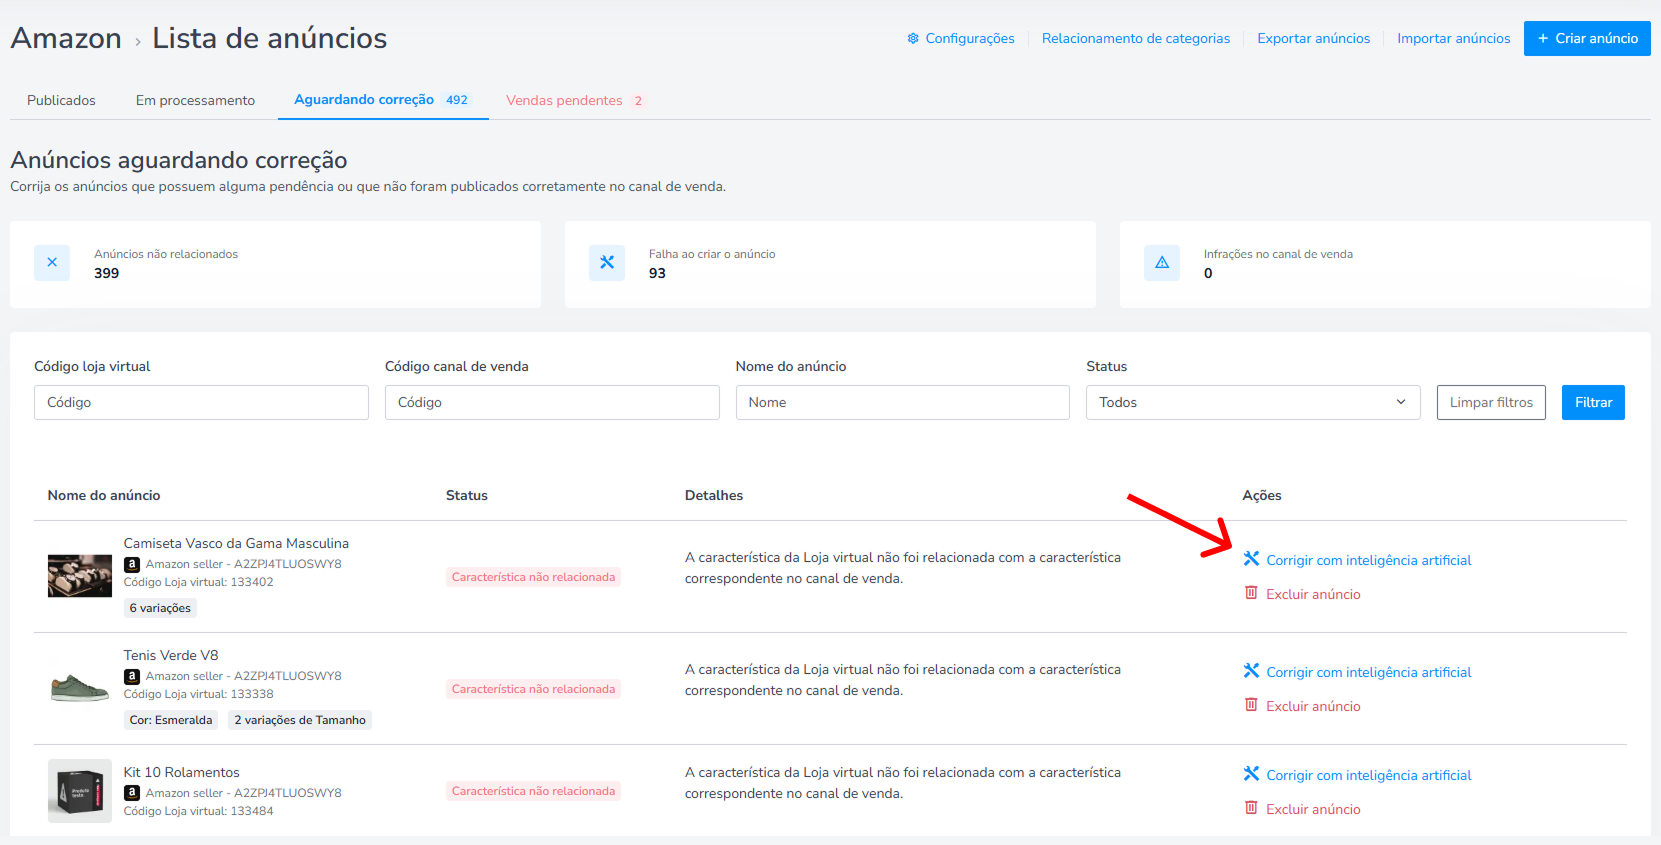This screenshot has height=845, width=1661.
Task: Click the AI fix icon for Tenis Verde V8
Action: [1251, 671]
